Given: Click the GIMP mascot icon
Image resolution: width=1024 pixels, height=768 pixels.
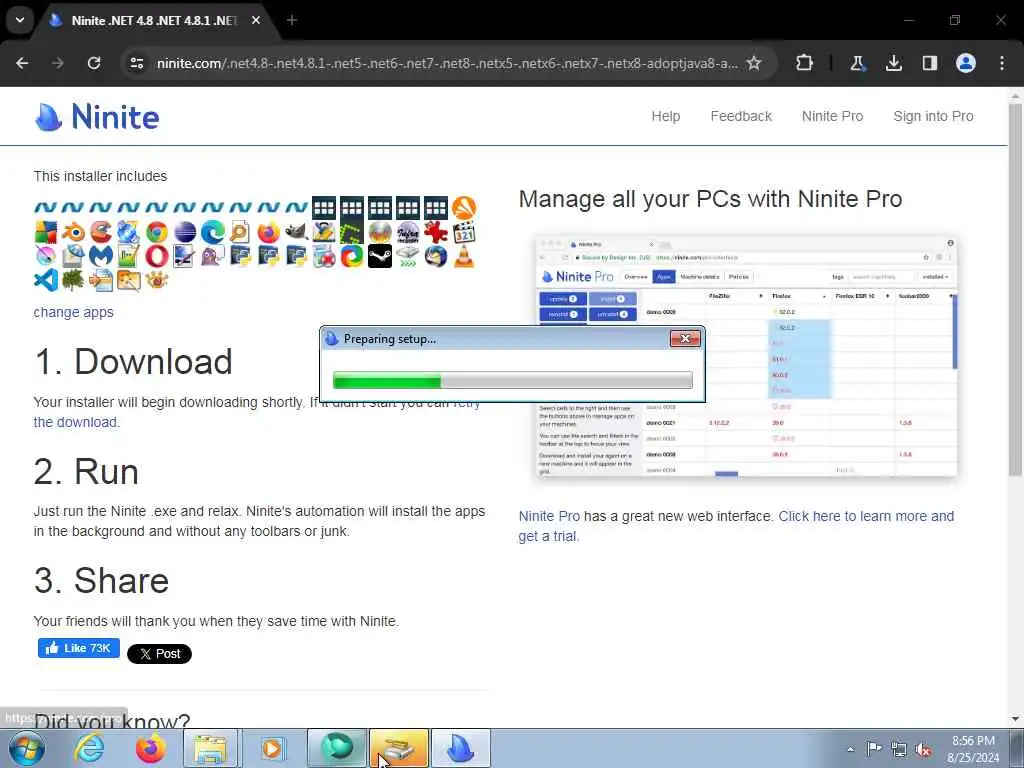Looking at the screenshot, I should click(x=296, y=232).
